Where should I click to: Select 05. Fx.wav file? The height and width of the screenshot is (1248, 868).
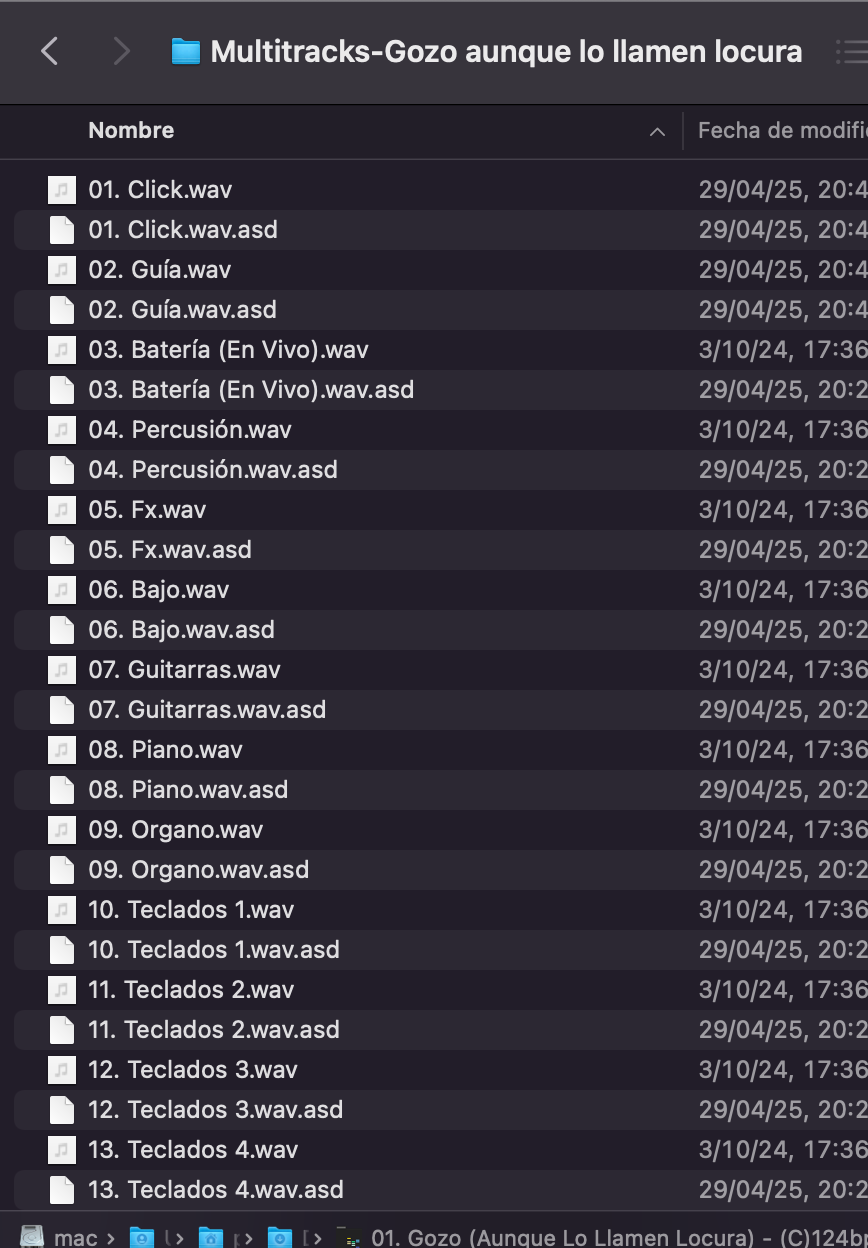441,510
